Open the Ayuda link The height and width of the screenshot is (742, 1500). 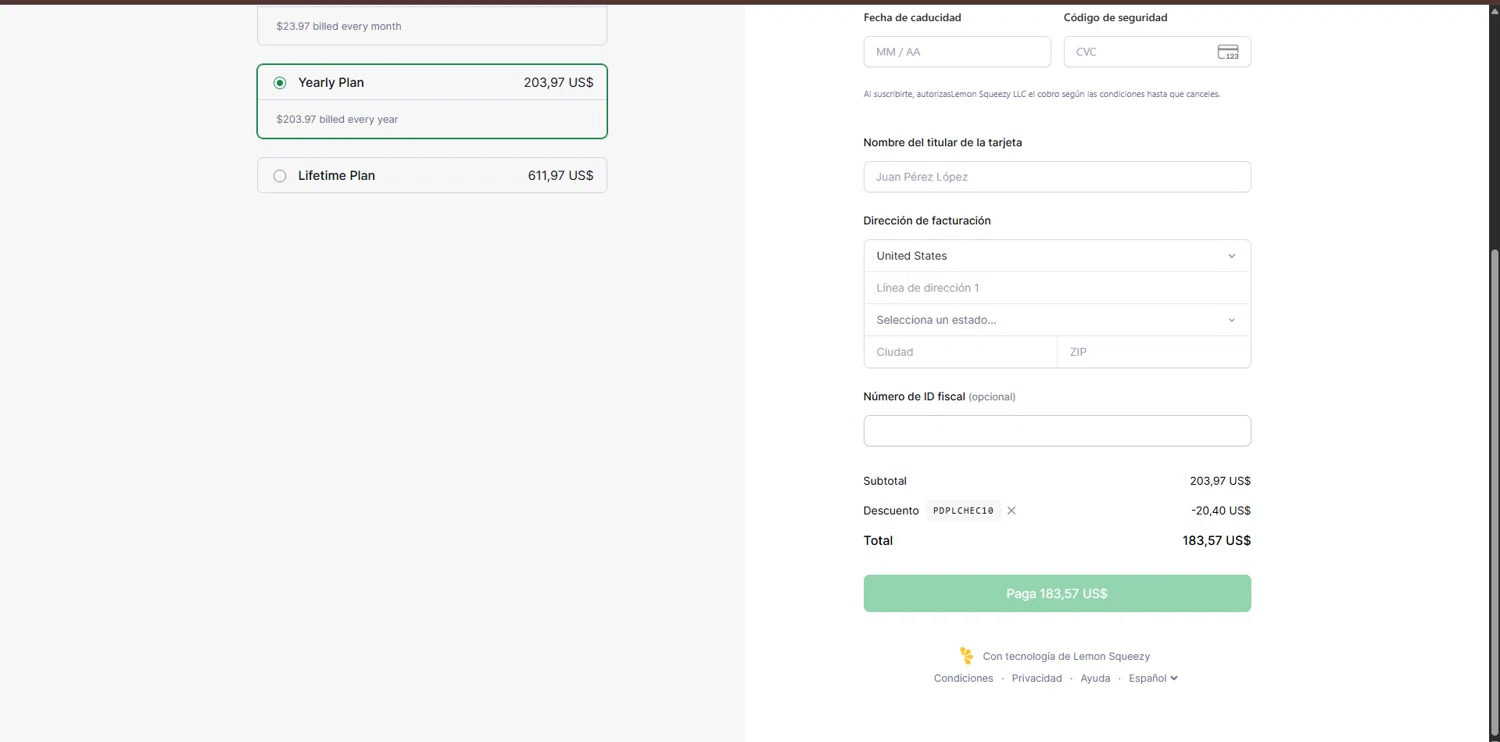1095,678
